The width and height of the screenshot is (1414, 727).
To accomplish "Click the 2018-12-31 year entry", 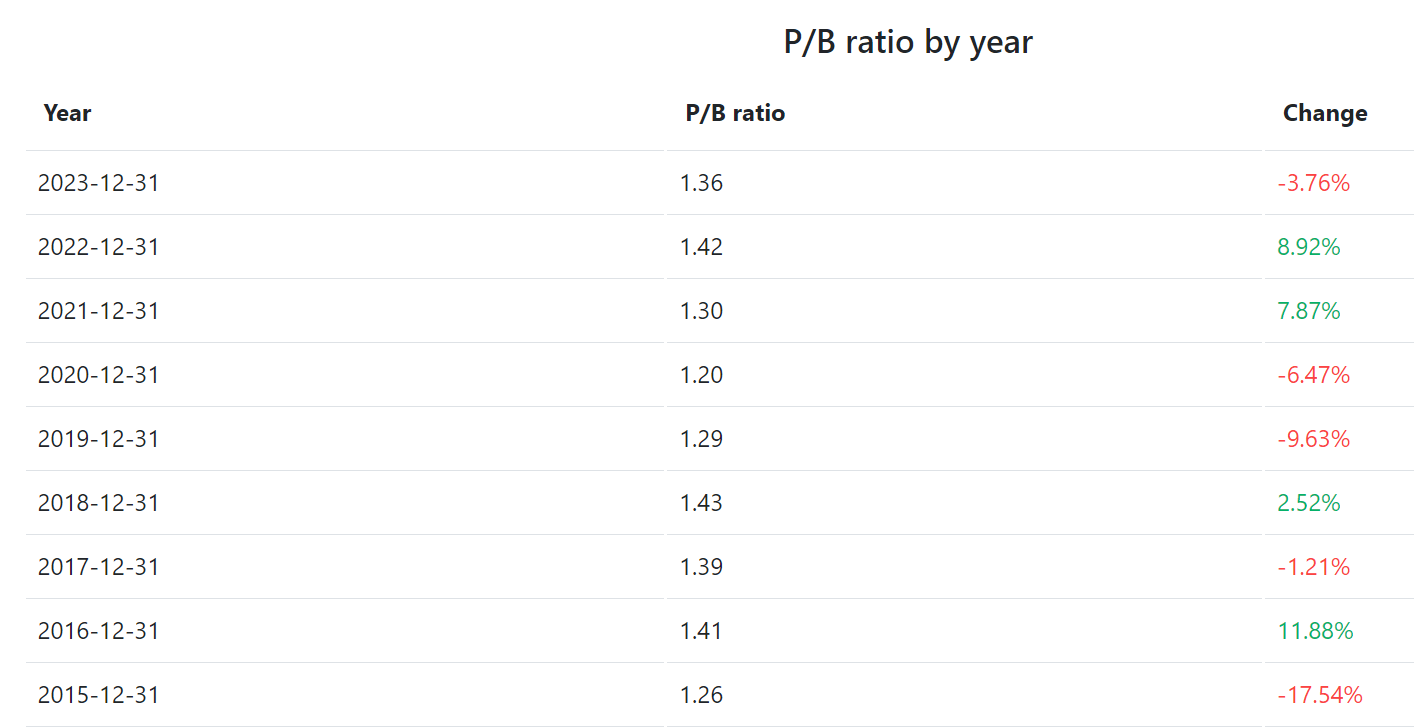I will [98, 503].
